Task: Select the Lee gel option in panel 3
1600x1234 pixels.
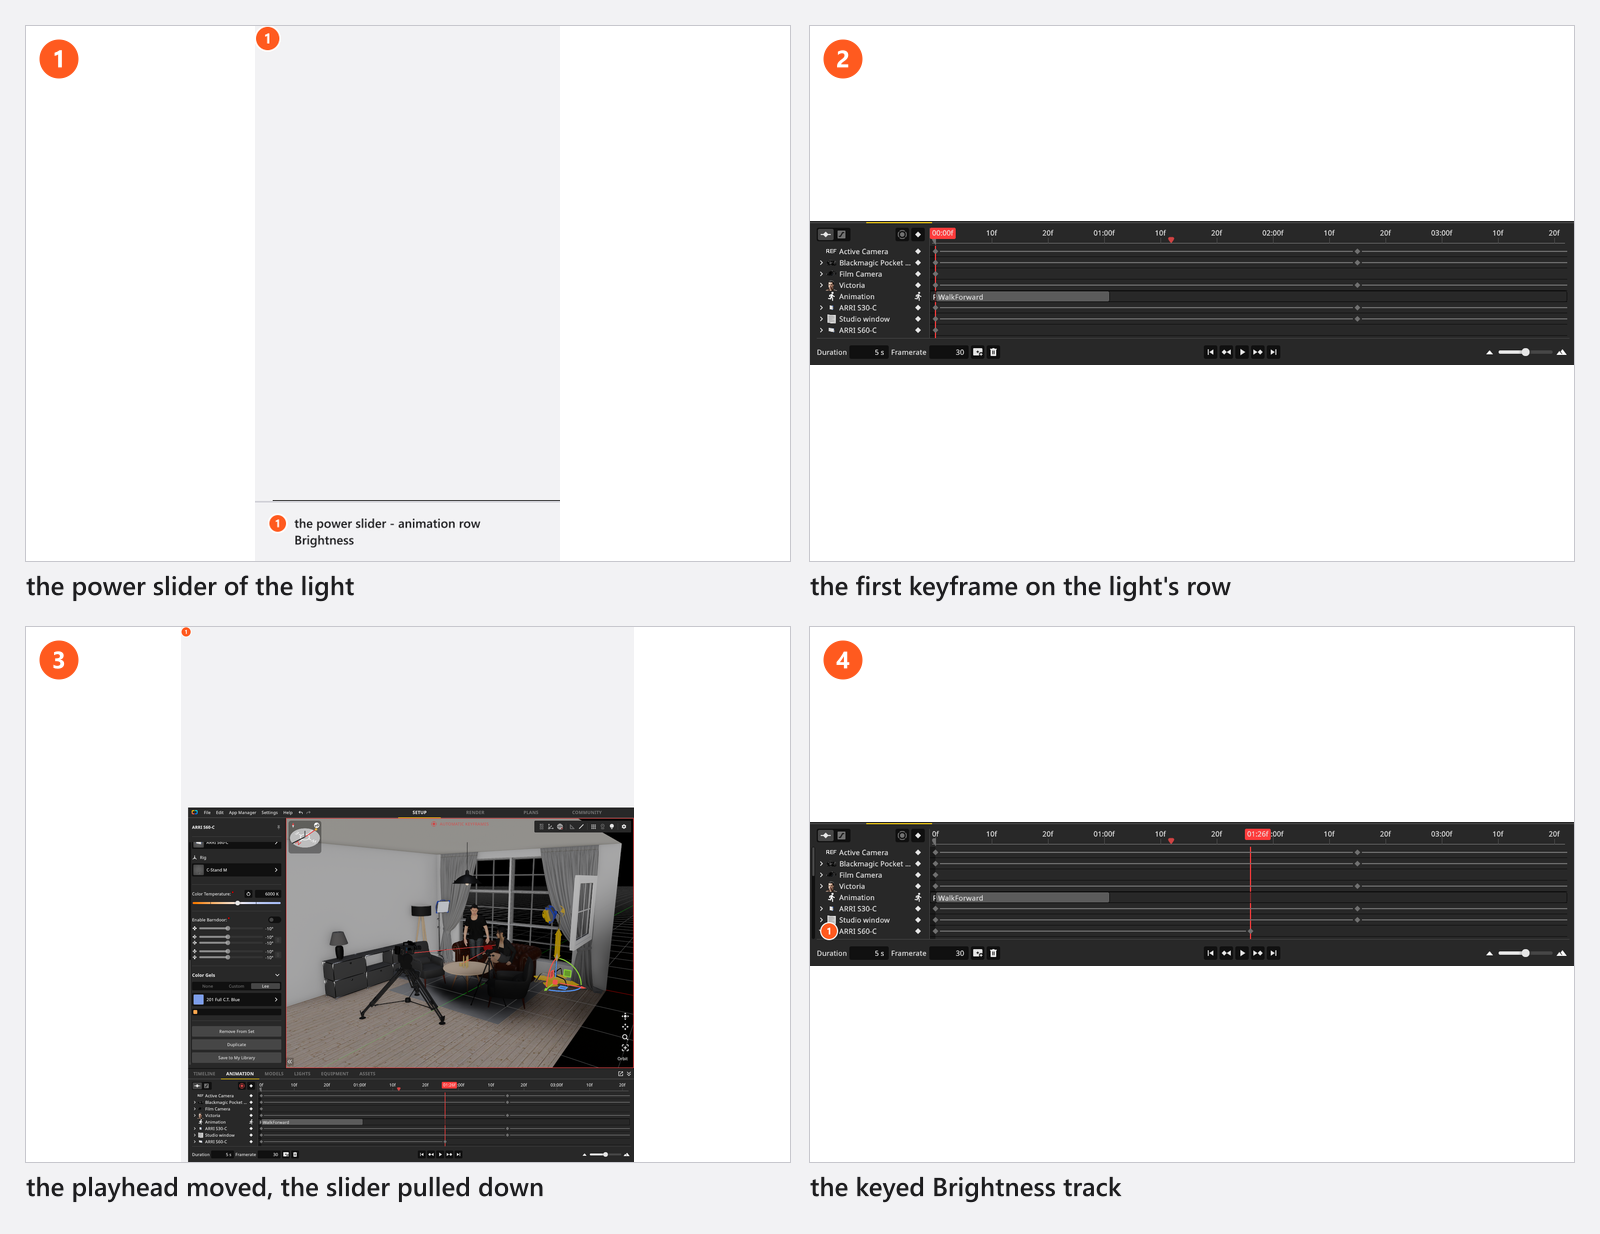Action: coord(265,986)
